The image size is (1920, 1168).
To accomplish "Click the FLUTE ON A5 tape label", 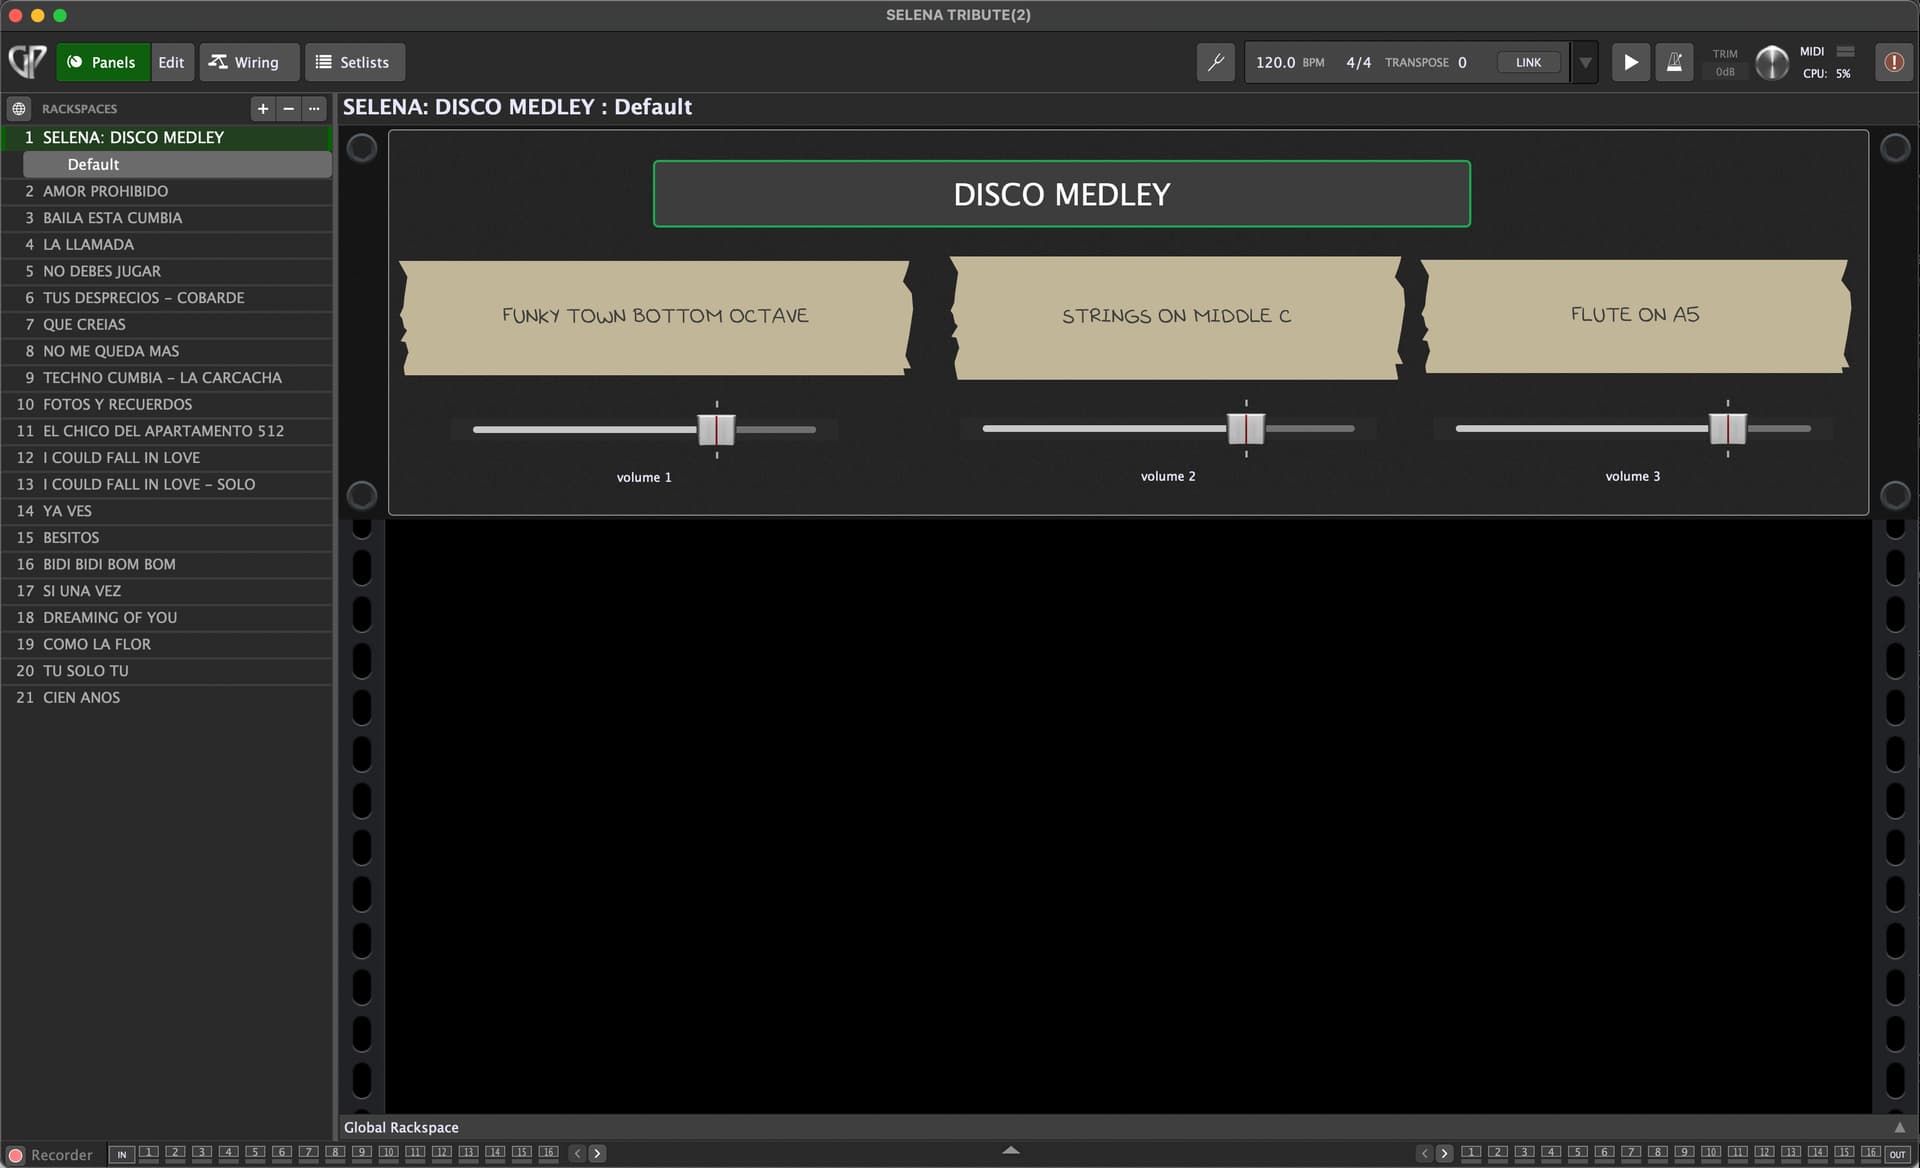I will click(1634, 315).
